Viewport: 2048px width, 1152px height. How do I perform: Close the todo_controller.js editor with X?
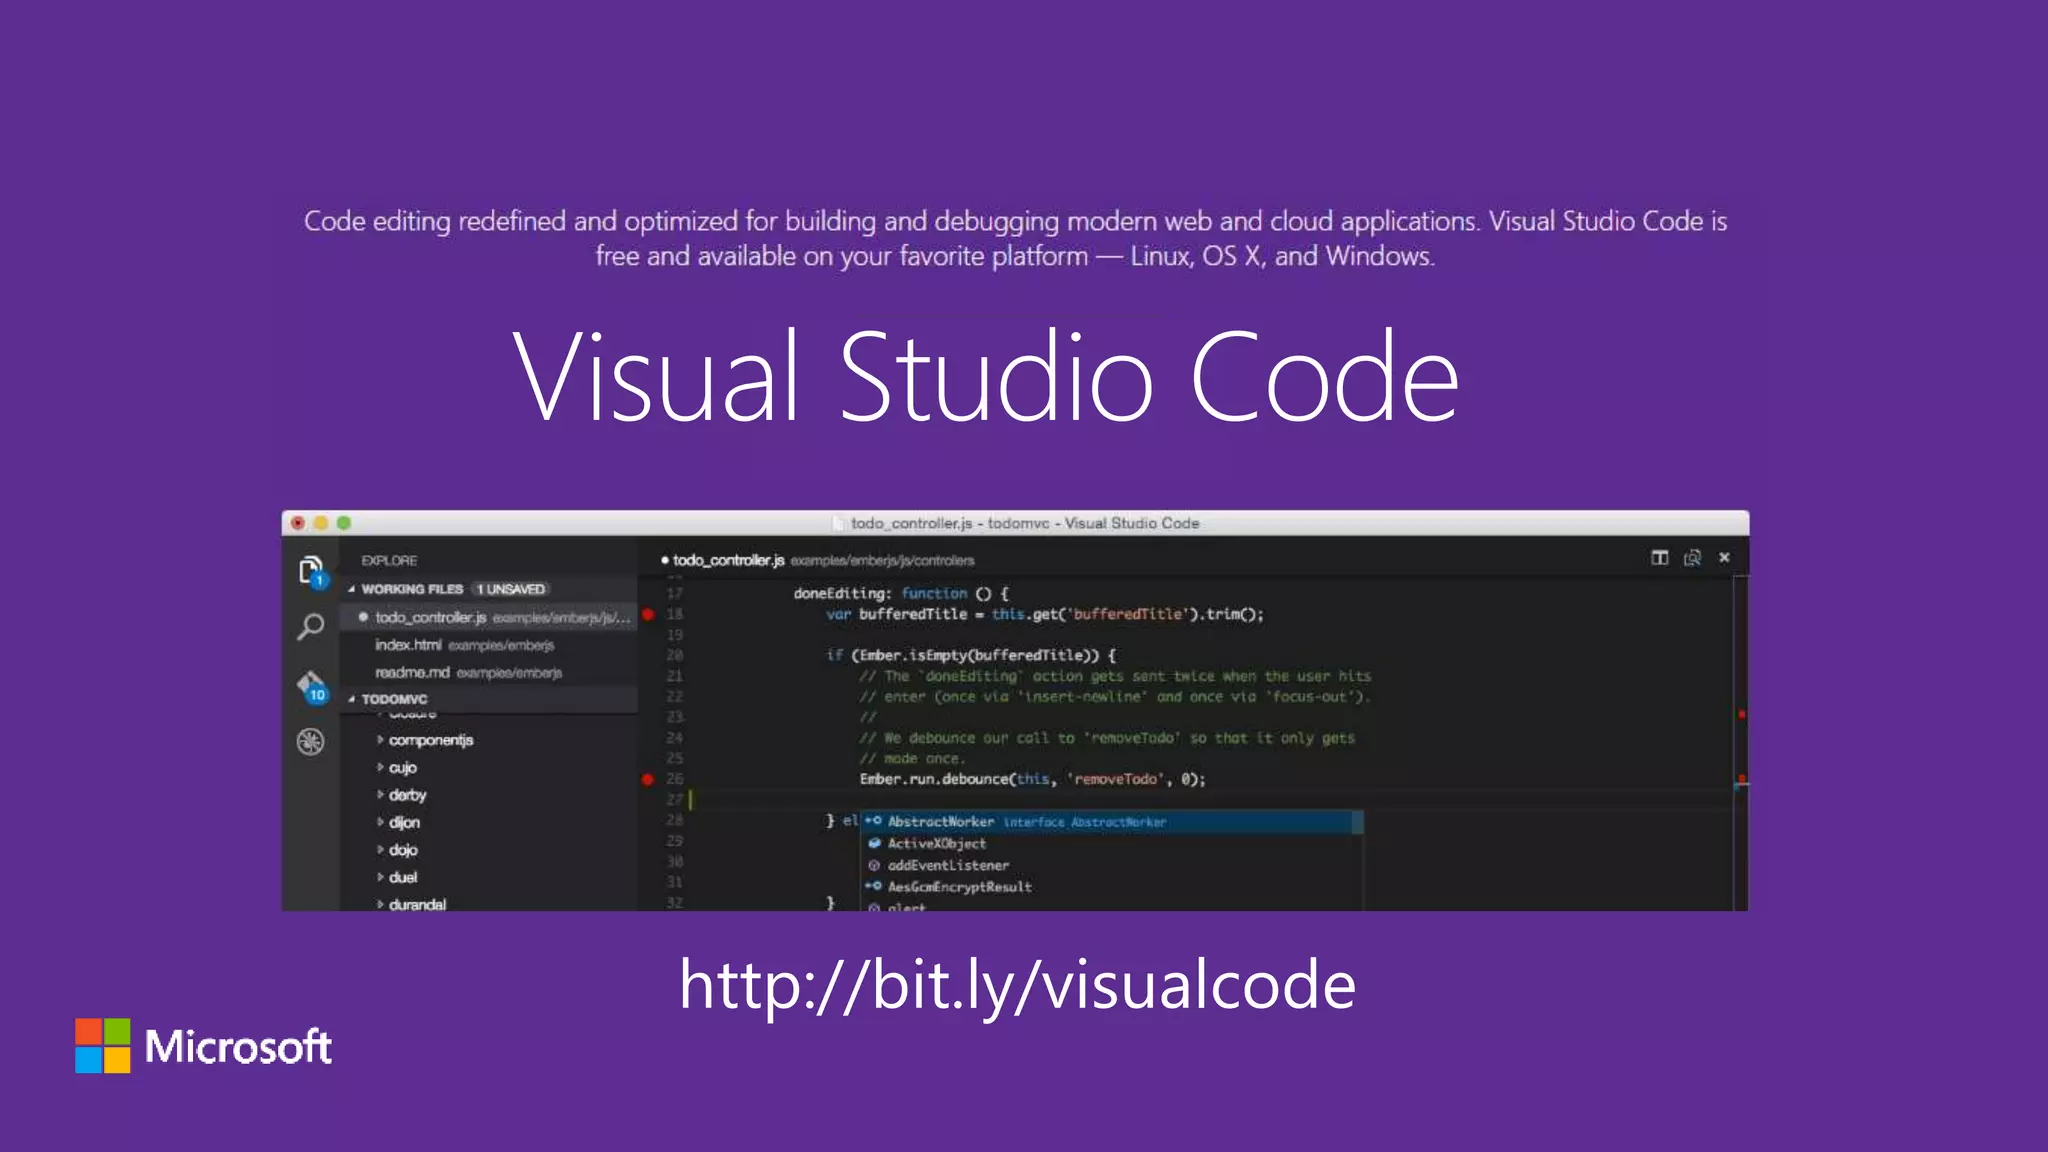point(1725,558)
